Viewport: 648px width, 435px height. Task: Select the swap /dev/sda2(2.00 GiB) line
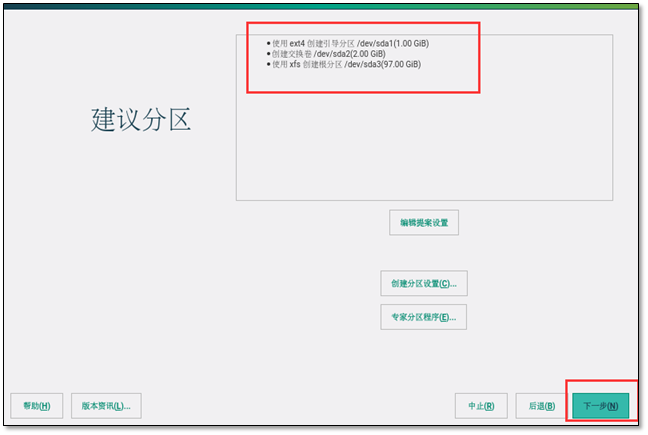click(326, 54)
